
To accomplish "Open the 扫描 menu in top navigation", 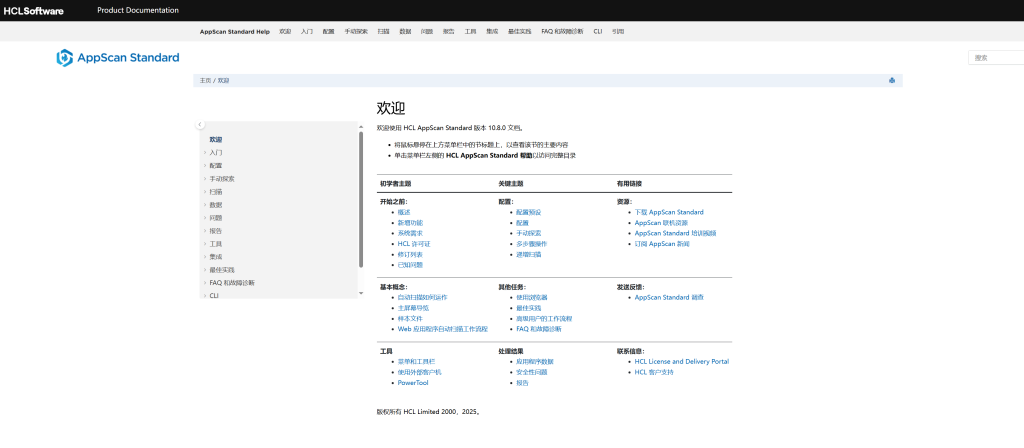I will point(384,32).
